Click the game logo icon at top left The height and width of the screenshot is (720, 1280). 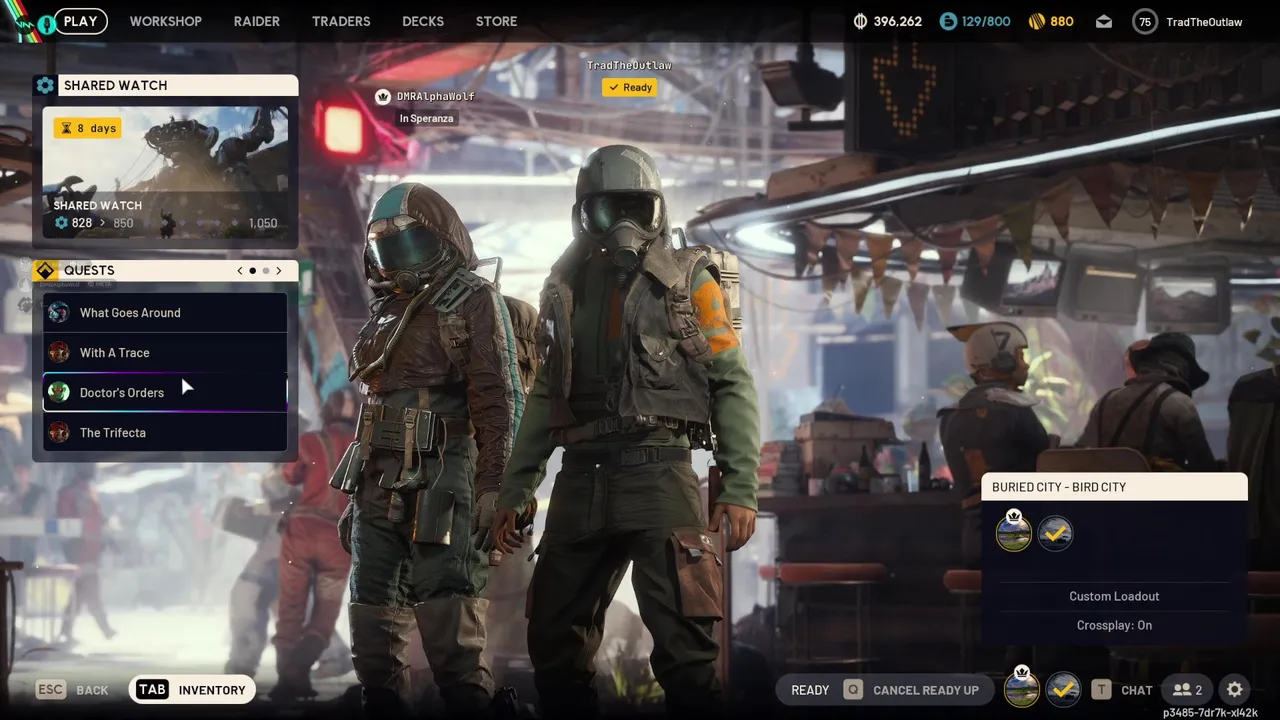tap(27, 23)
